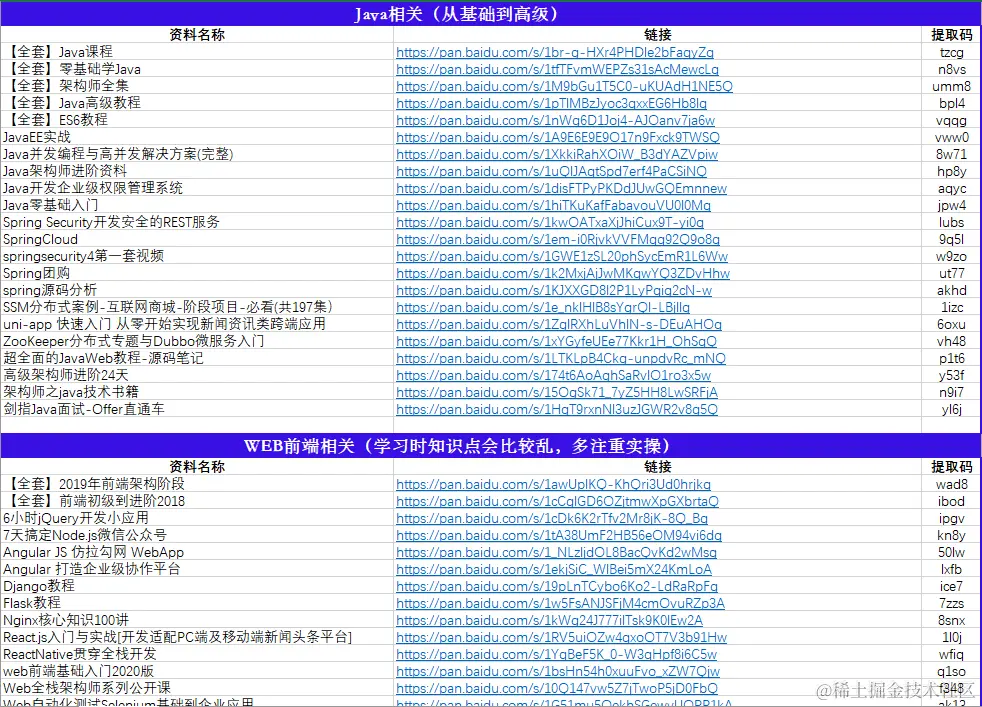Open the link for 【全套】架构师全集

[x=564, y=86]
